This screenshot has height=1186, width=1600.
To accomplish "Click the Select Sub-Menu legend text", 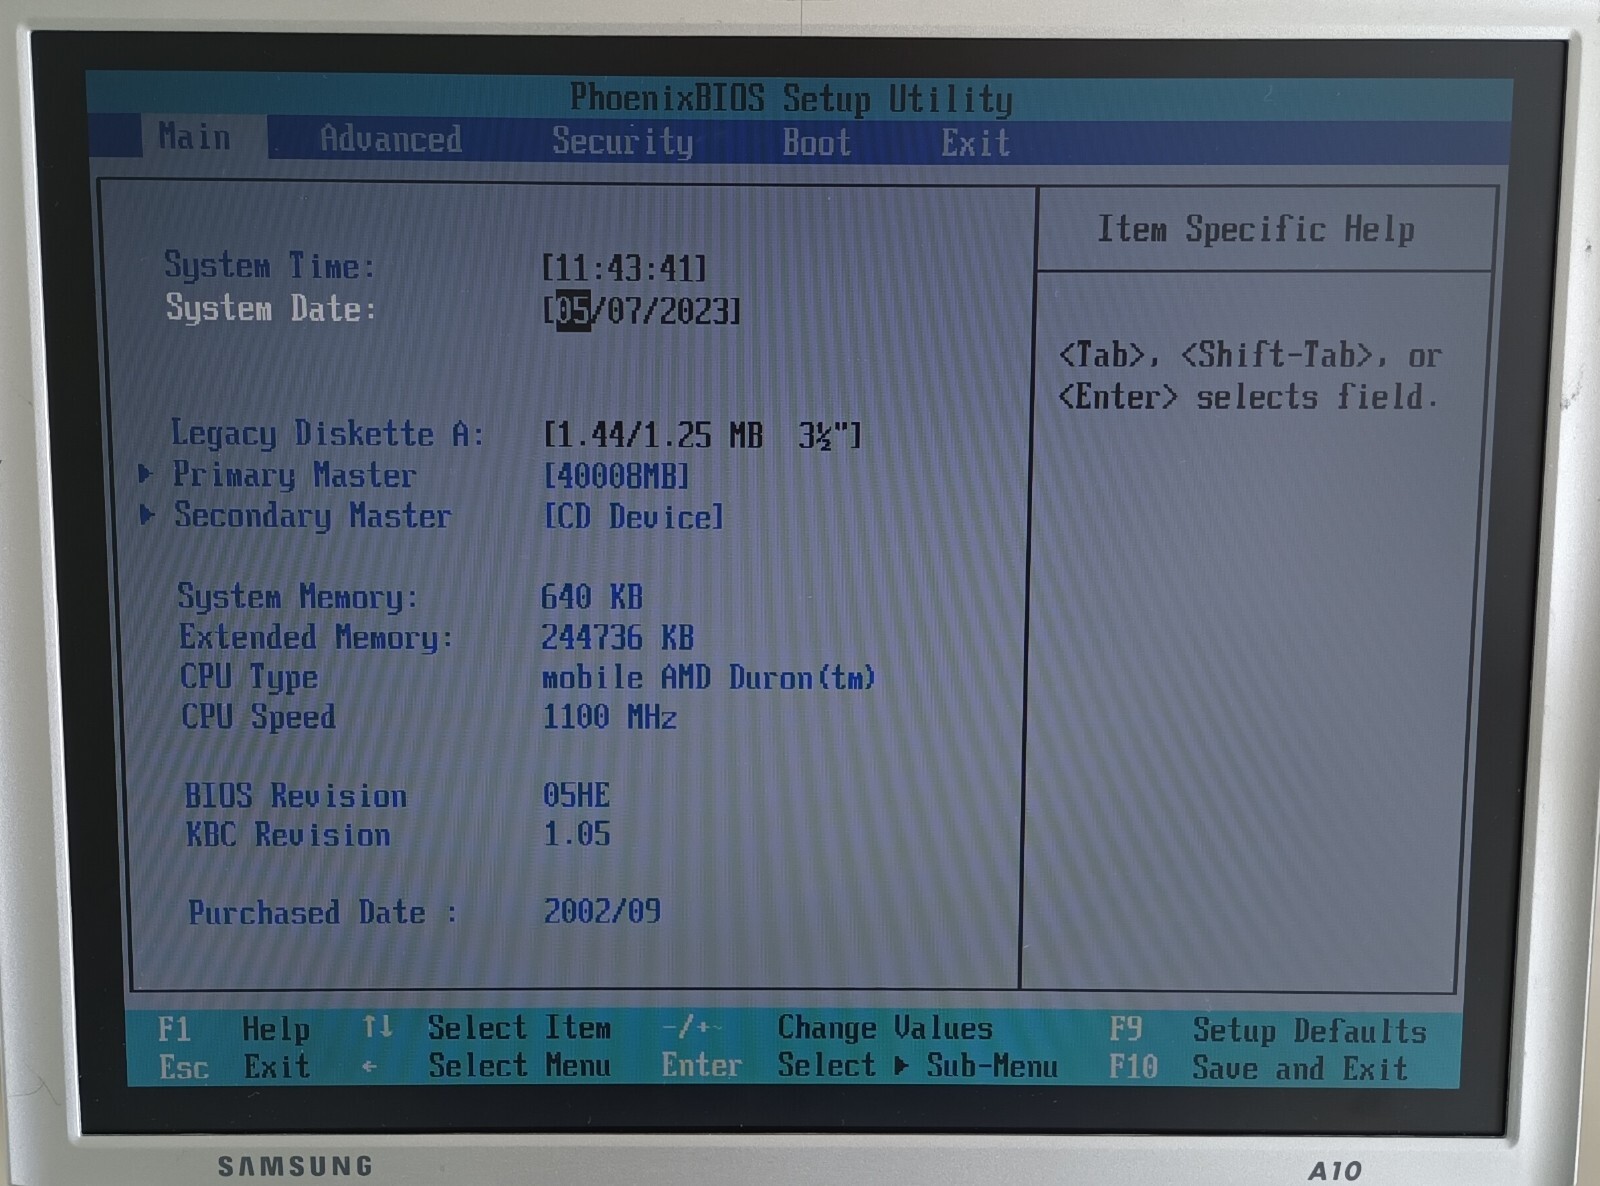I will point(918,1066).
